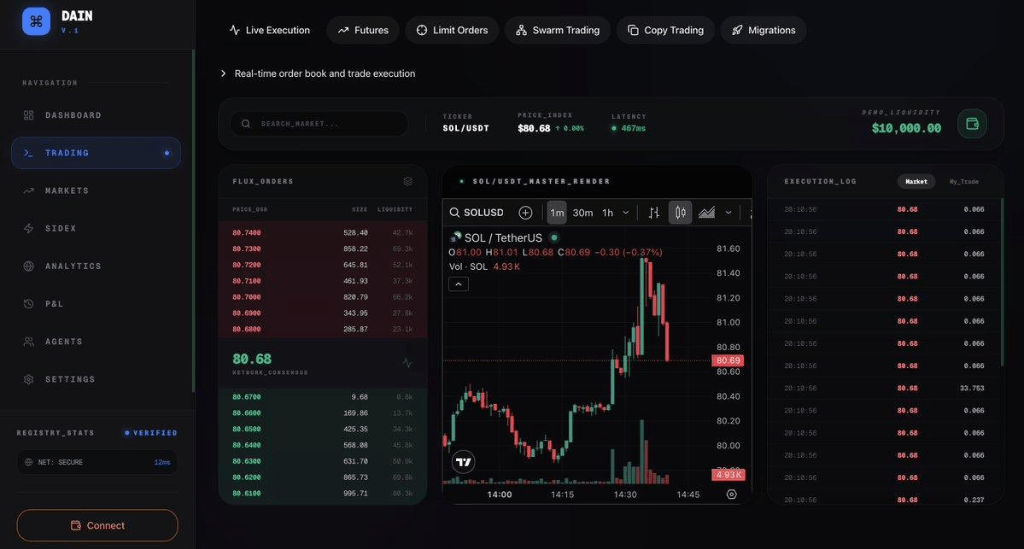1024x549 pixels.
Task: Click the 467ms latency value
Action: click(633, 129)
